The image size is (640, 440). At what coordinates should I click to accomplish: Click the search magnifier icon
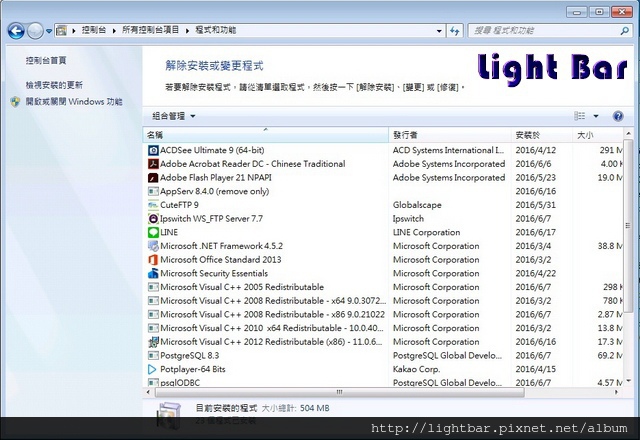(624, 31)
